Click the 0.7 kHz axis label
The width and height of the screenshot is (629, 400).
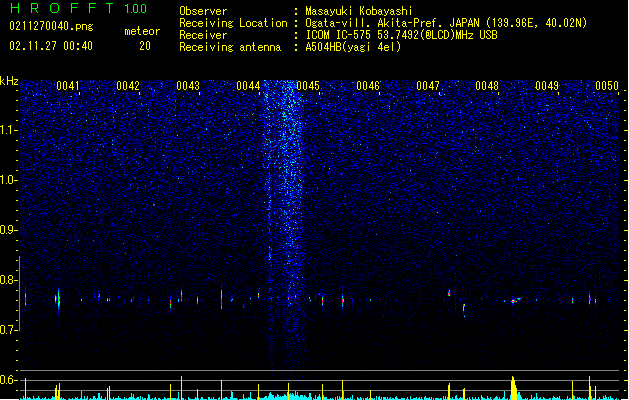8,330
